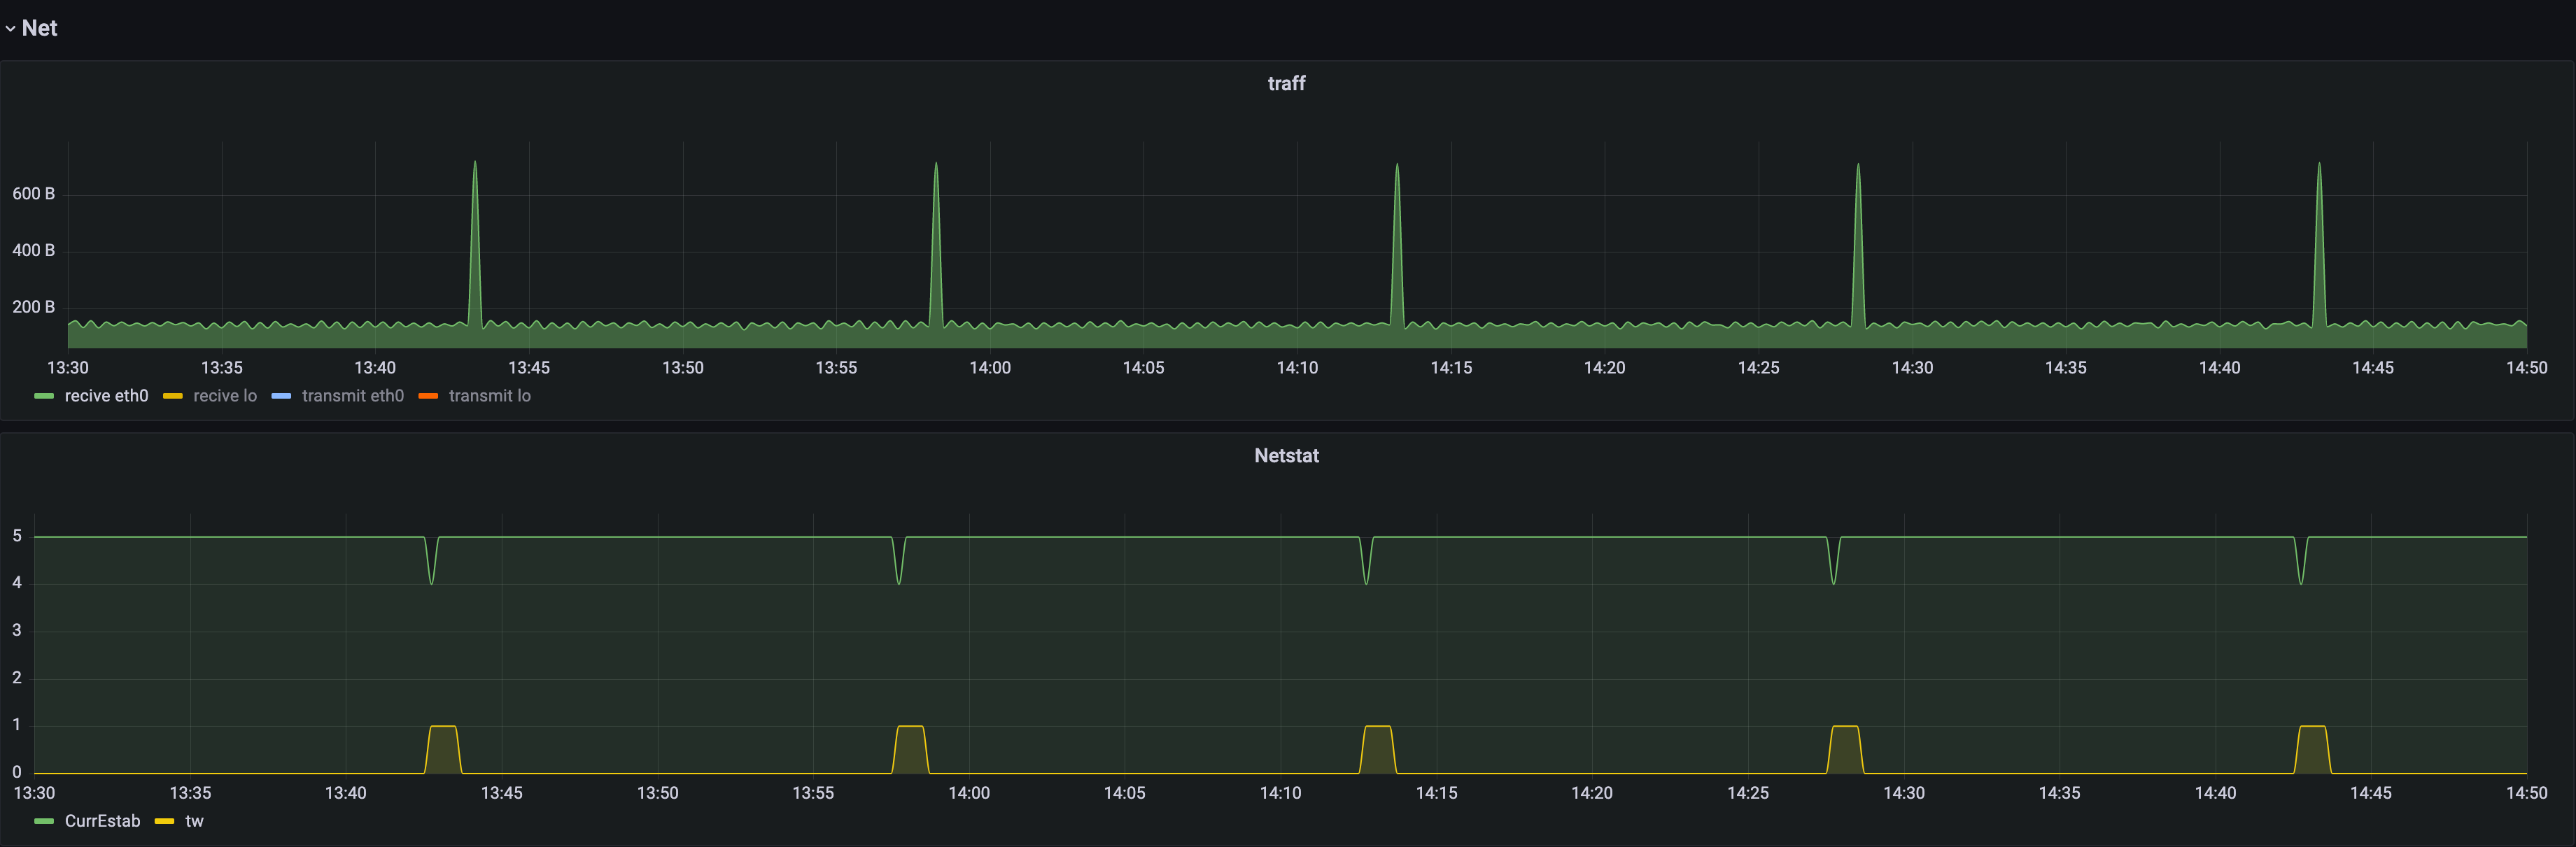The width and height of the screenshot is (2576, 847).
Task: Open the traff panel title menu
Action: 1286,83
